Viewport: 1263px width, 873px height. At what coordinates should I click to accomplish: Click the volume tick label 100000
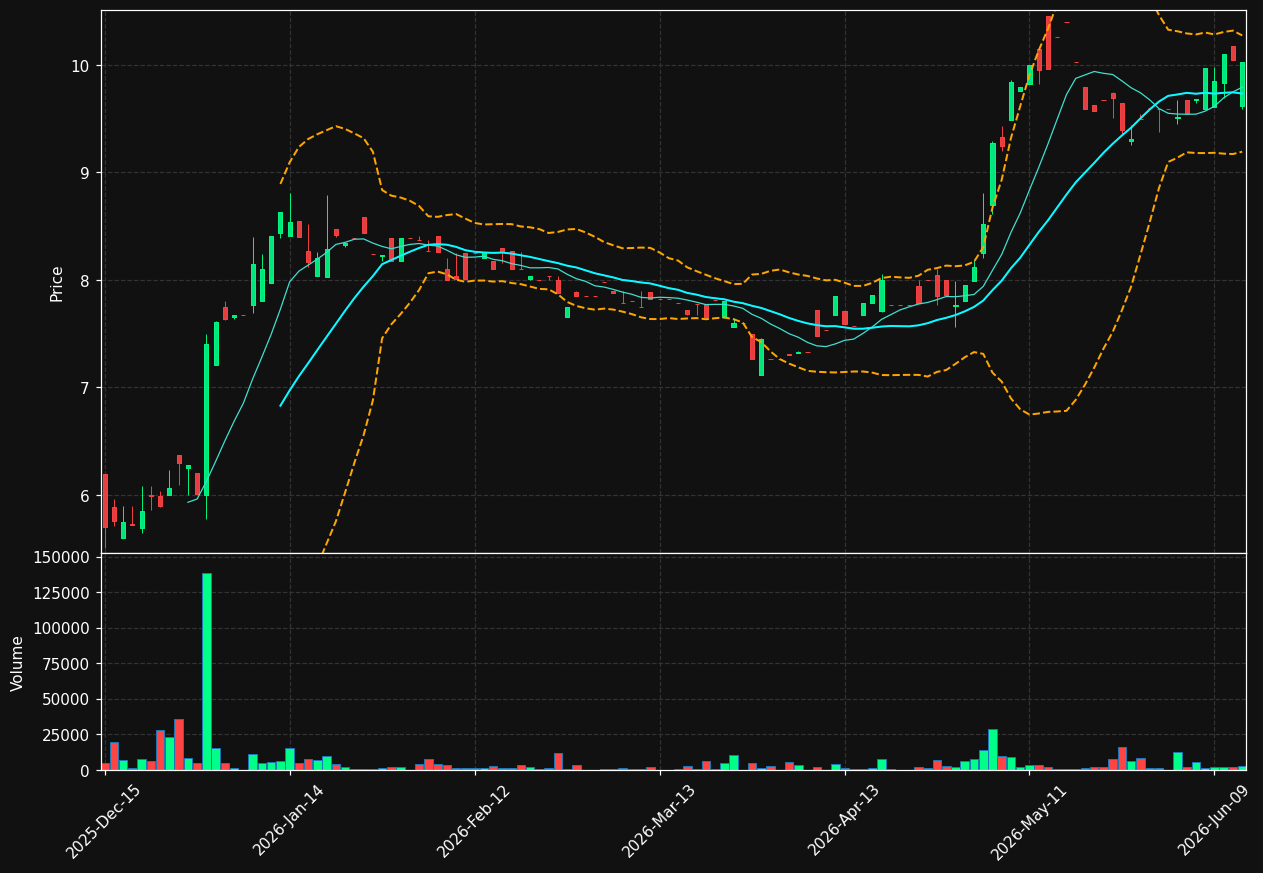click(62, 629)
